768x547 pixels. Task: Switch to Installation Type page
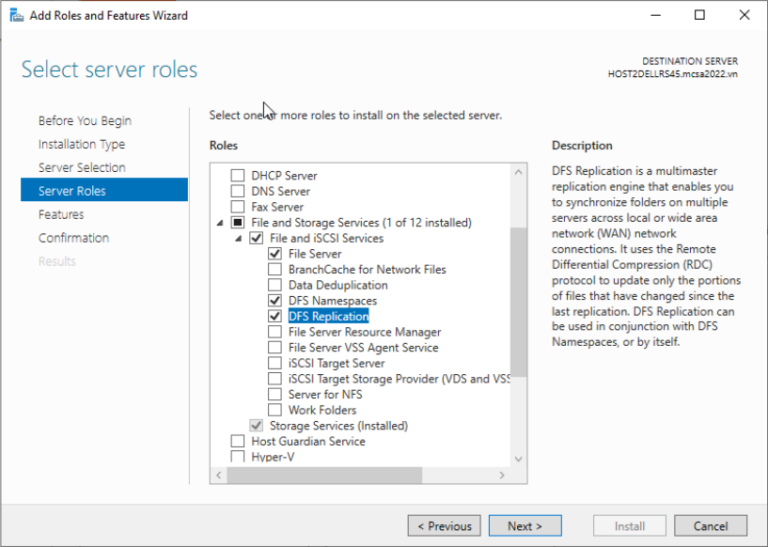point(82,144)
